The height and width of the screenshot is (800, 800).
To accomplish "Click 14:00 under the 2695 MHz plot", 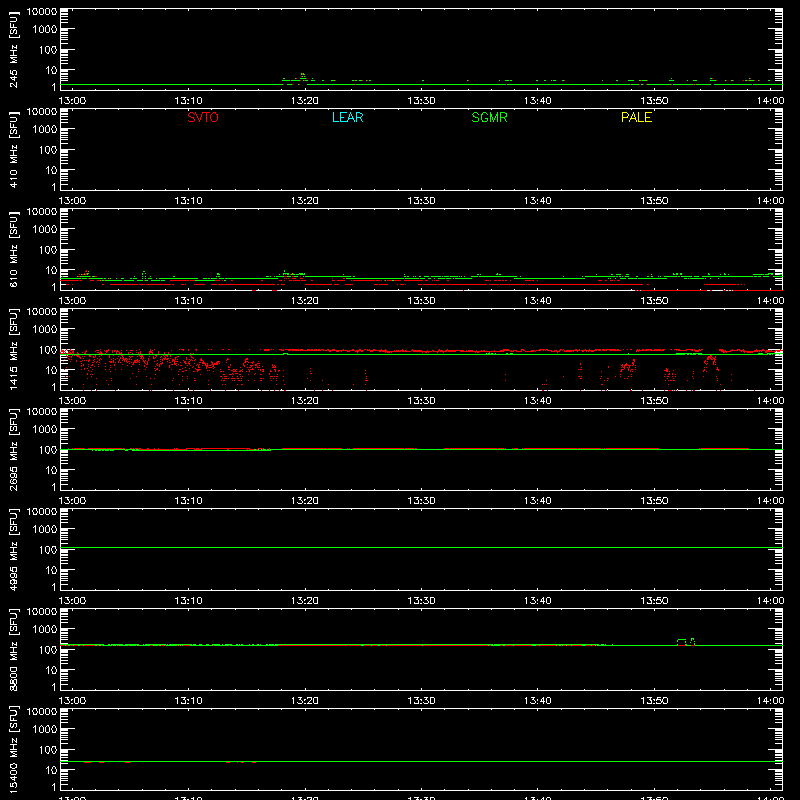I will pyautogui.click(x=770, y=501).
